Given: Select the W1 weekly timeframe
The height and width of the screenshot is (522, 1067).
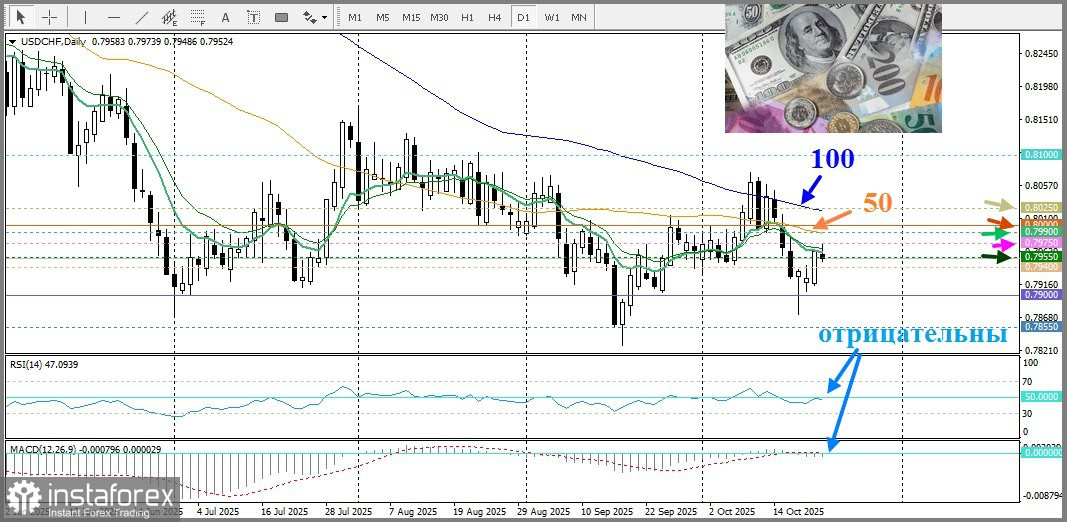Looking at the screenshot, I should 551,17.
